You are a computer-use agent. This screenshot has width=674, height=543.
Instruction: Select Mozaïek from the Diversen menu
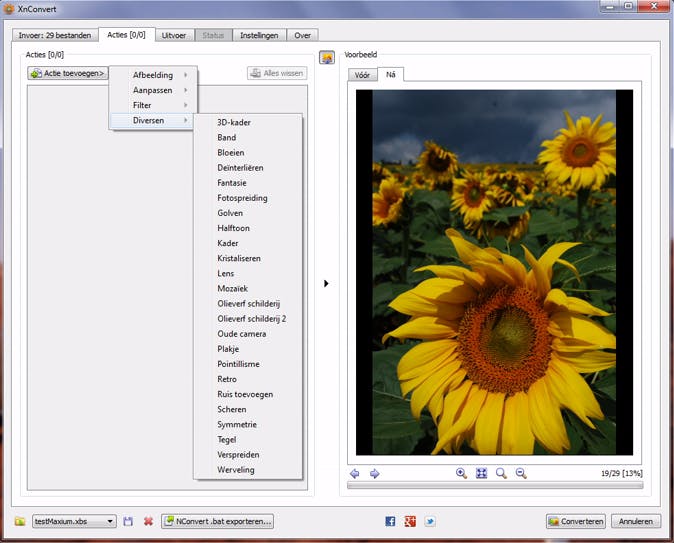pos(231,288)
